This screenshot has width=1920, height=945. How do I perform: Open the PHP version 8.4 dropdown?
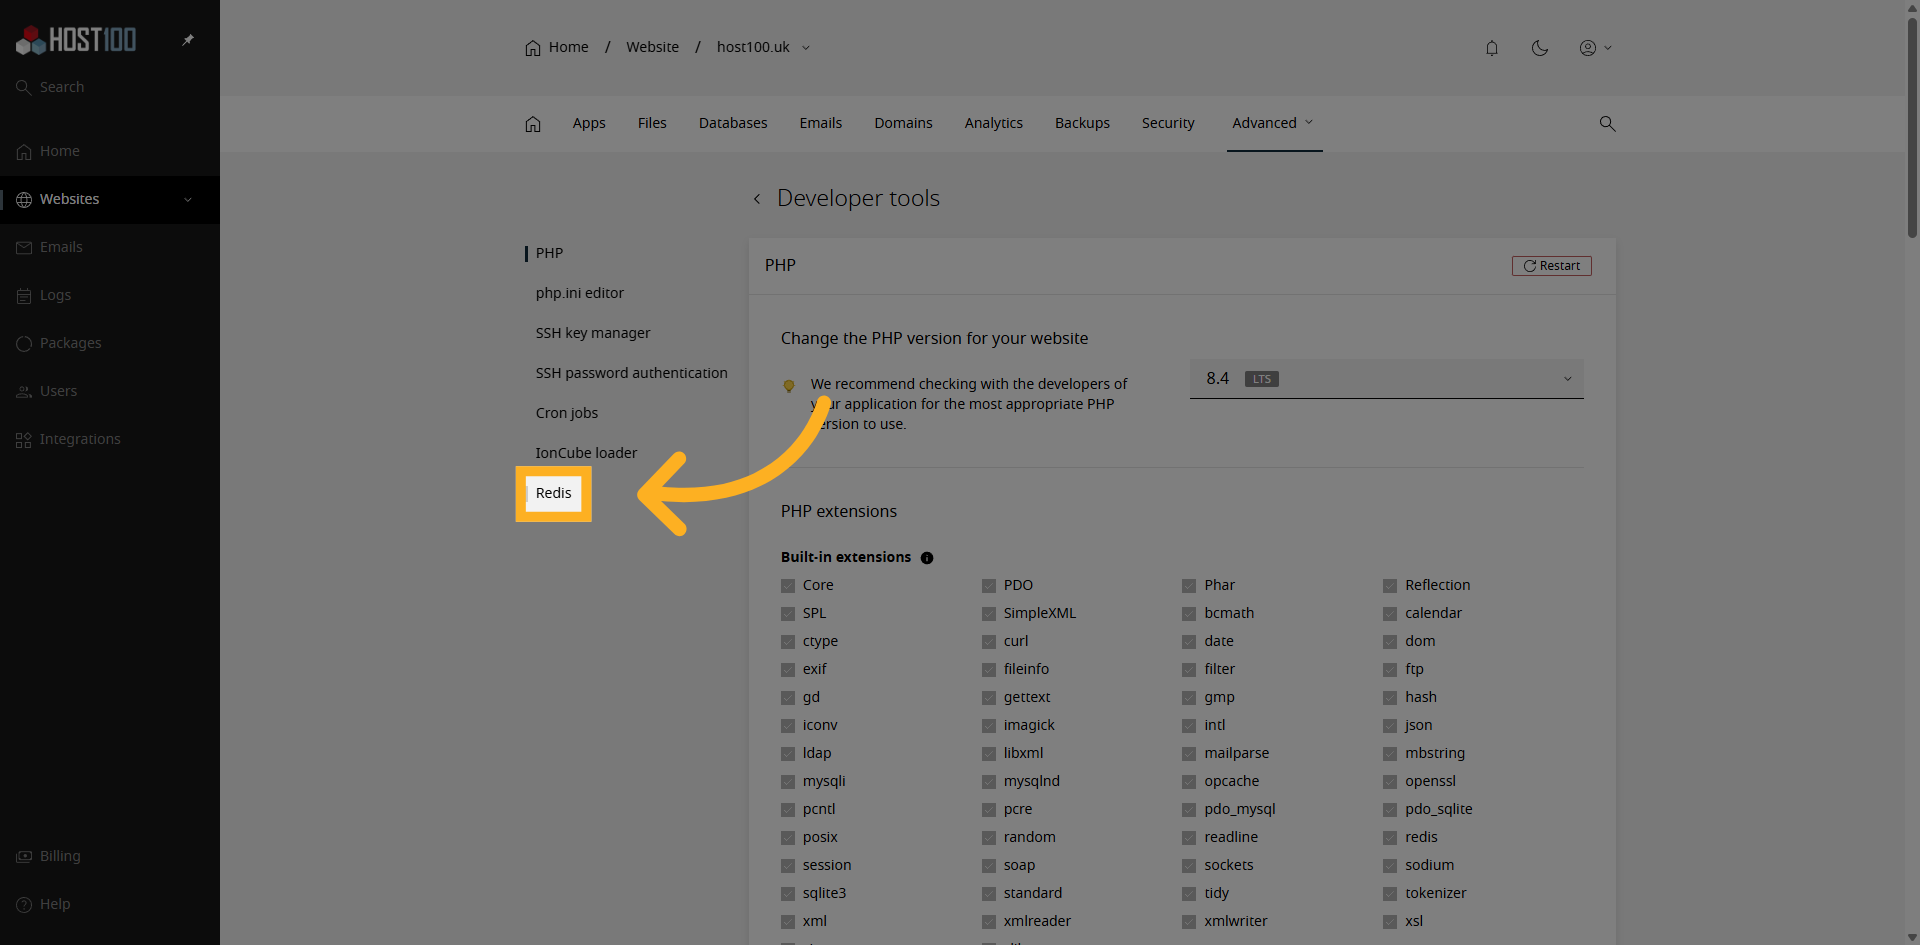click(x=1386, y=379)
